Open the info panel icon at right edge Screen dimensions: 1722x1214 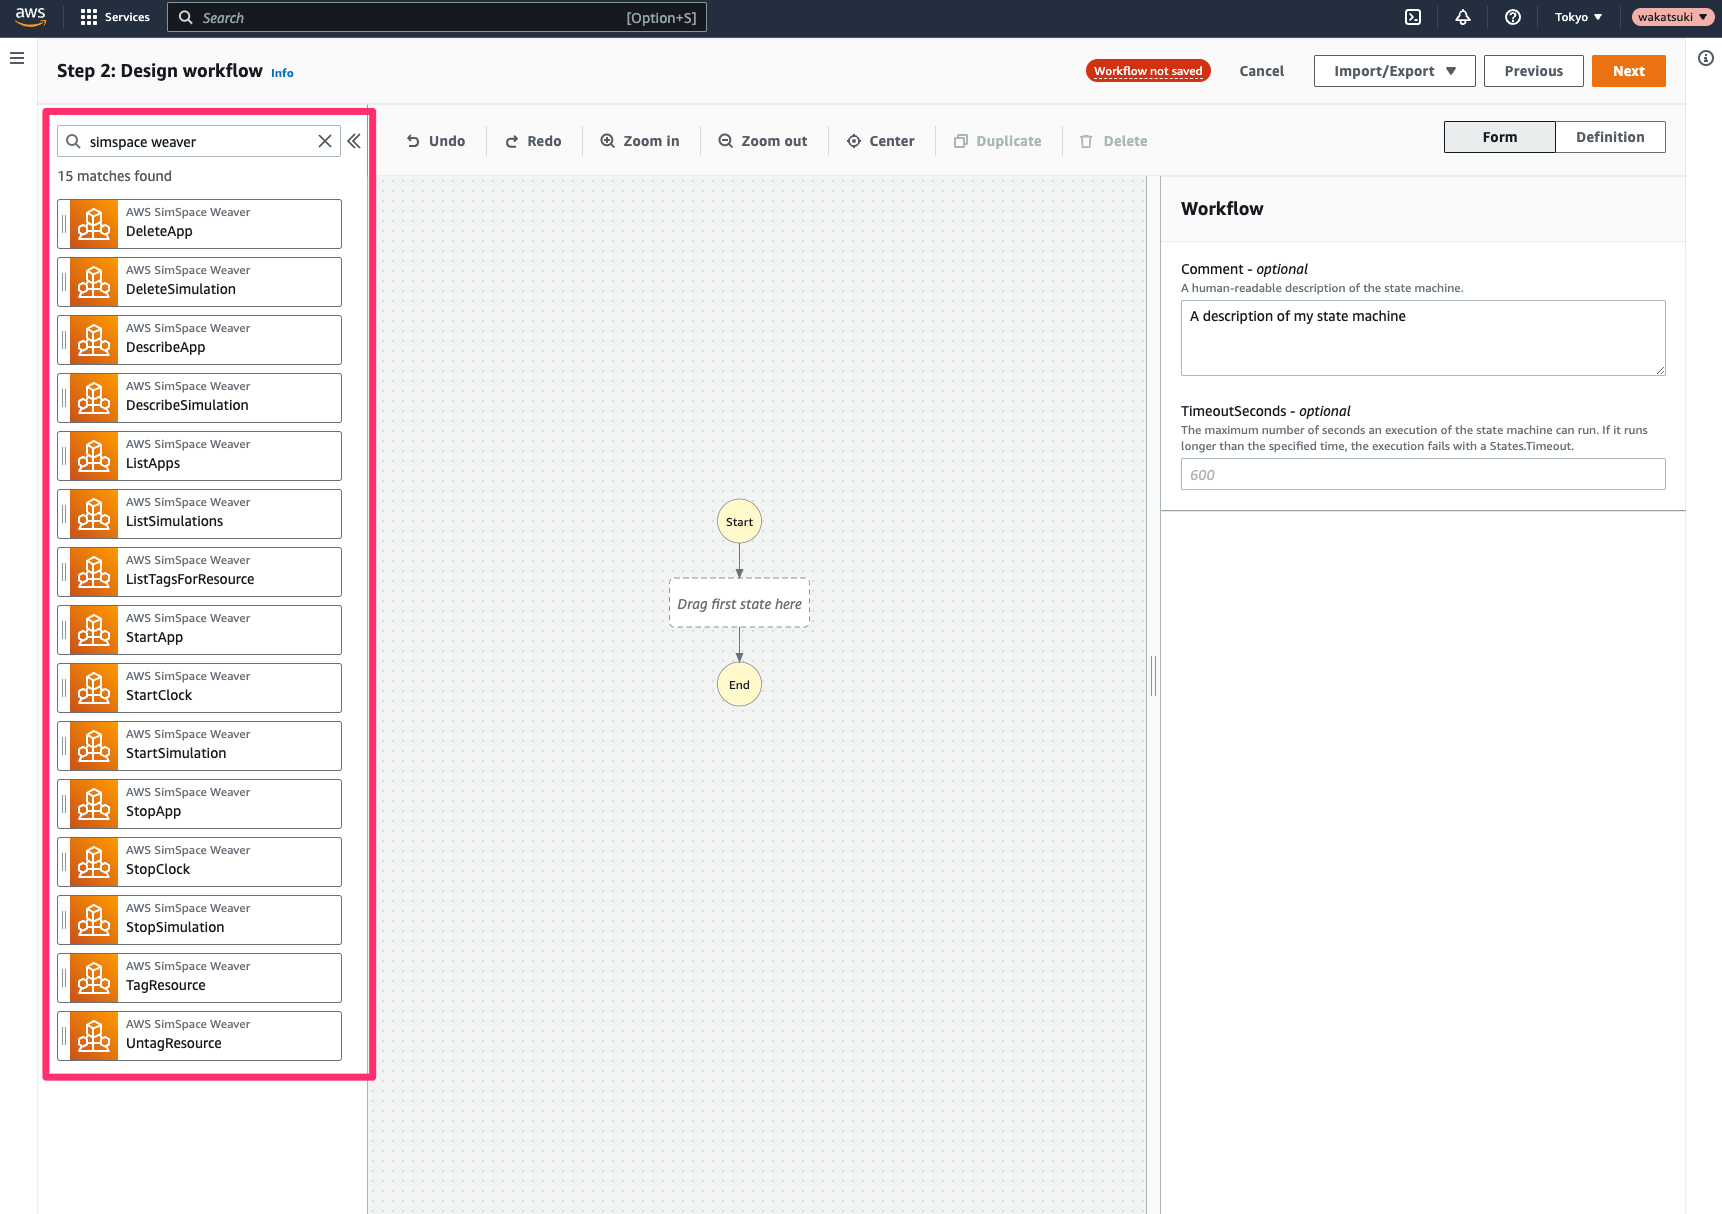click(x=1706, y=58)
